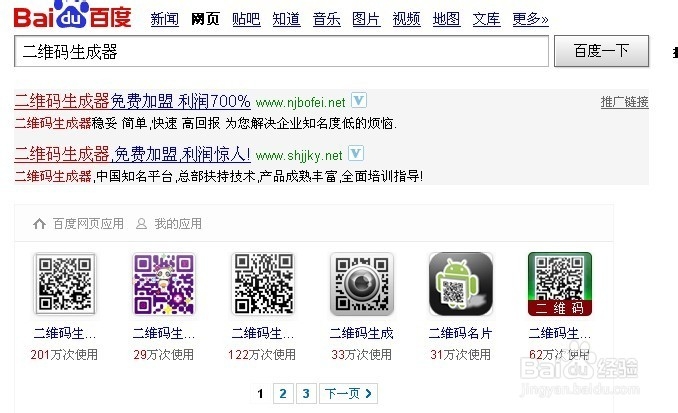Expand the V badge next to www.njbofei.net
Viewport: 678px width, 413px height.
(359, 100)
